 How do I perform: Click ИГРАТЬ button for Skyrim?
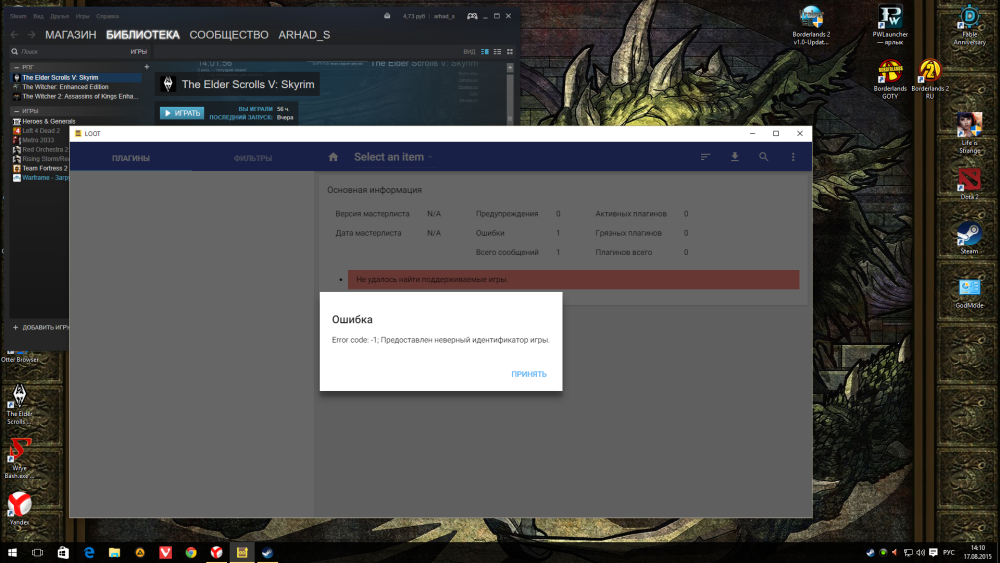(x=182, y=113)
